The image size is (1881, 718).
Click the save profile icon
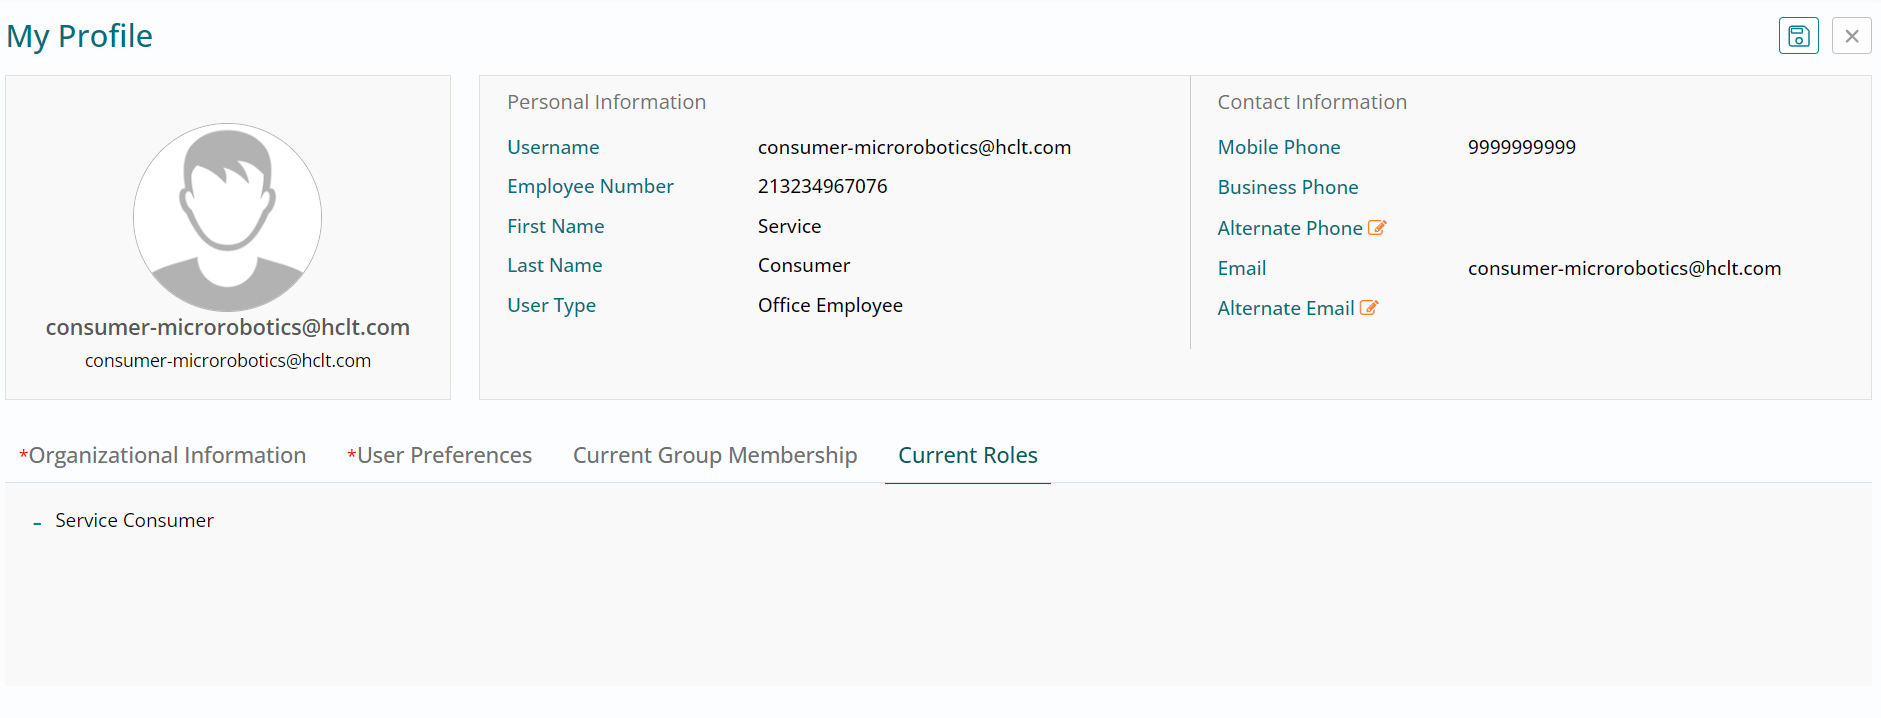click(x=1798, y=36)
